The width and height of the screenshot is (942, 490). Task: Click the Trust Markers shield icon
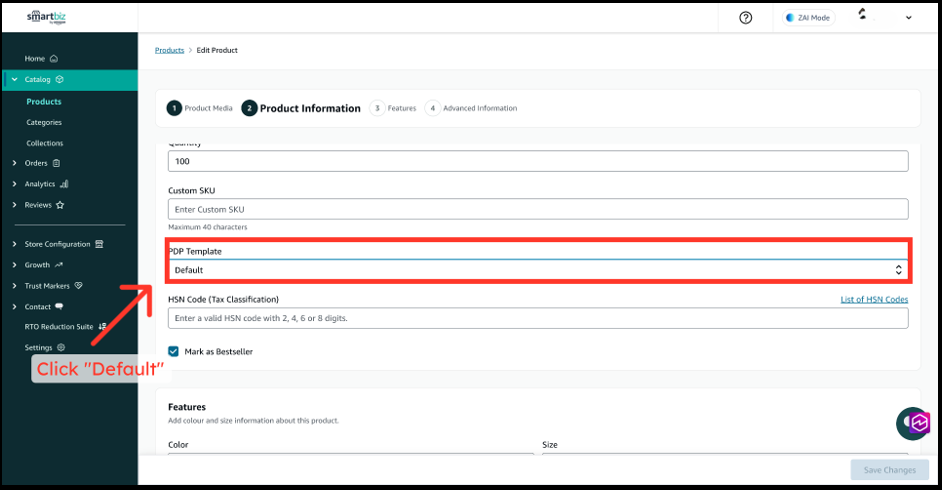click(79, 286)
